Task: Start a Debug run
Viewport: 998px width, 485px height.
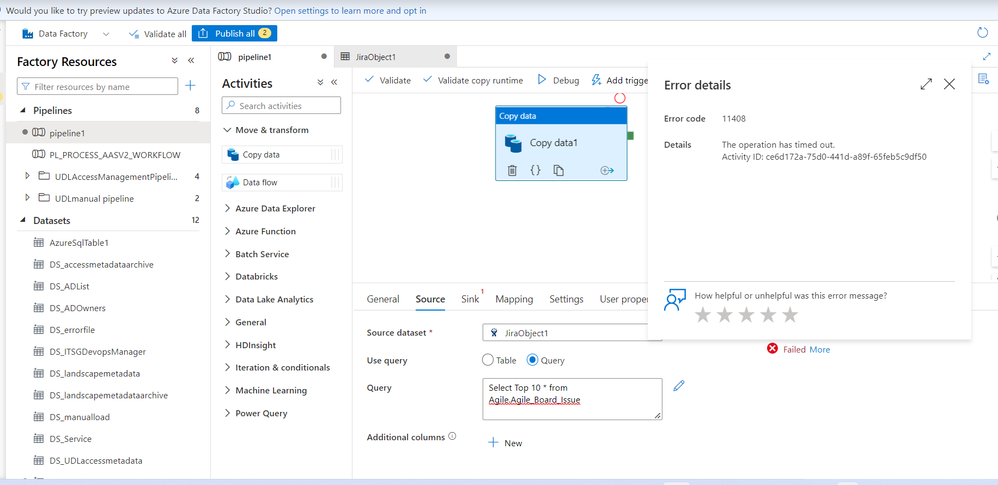Action: pos(558,80)
